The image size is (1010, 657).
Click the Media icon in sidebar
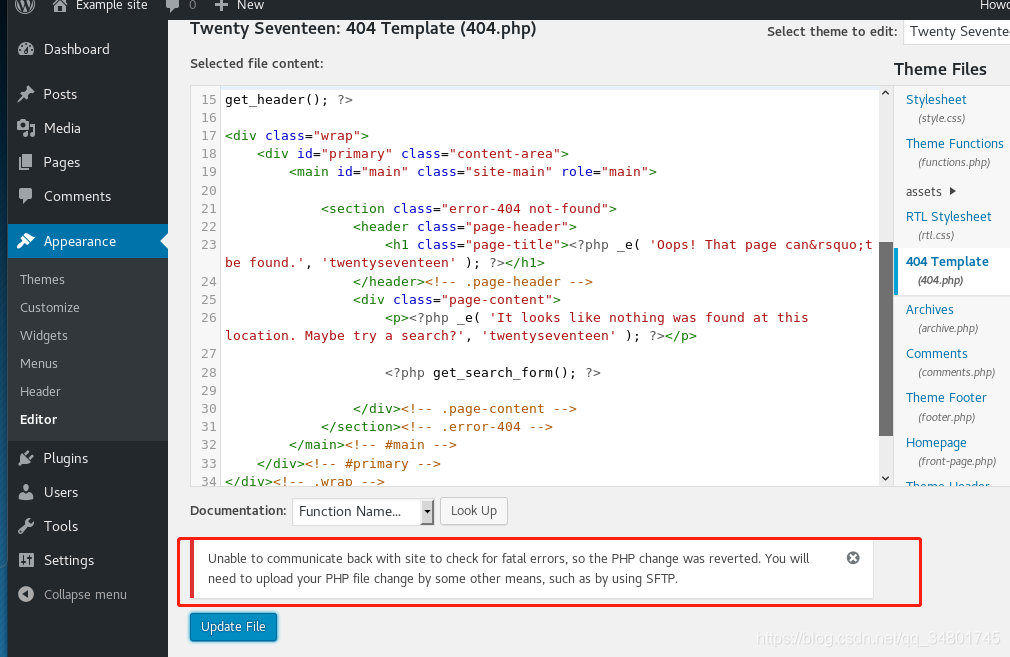pos(26,128)
